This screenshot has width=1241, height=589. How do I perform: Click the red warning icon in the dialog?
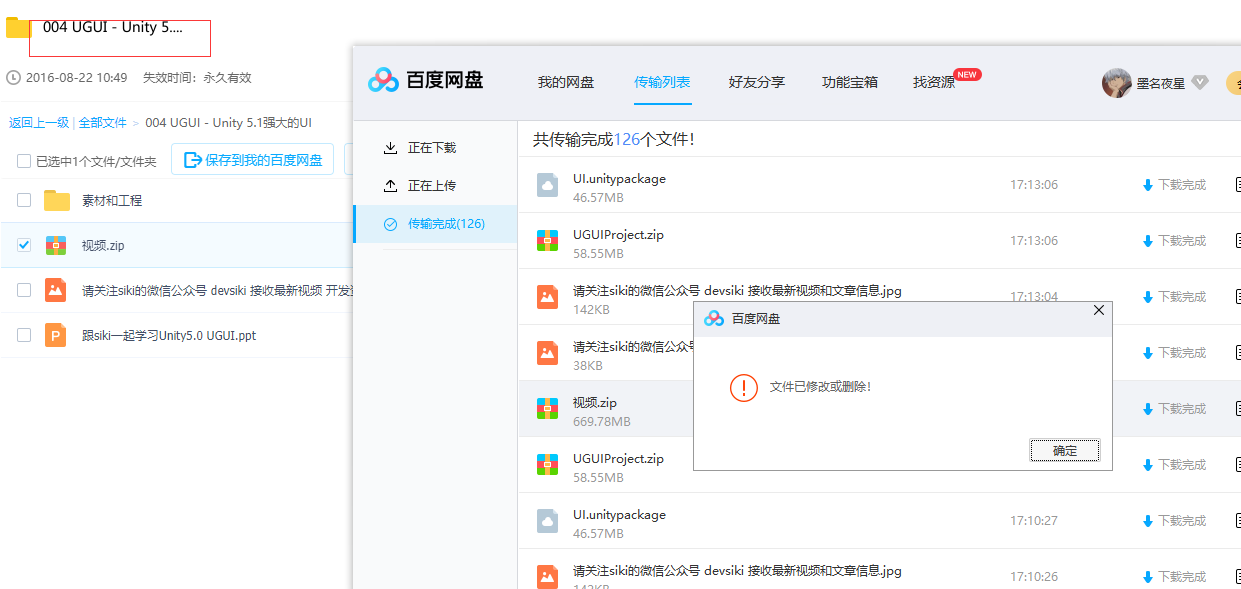pos(744,387)
